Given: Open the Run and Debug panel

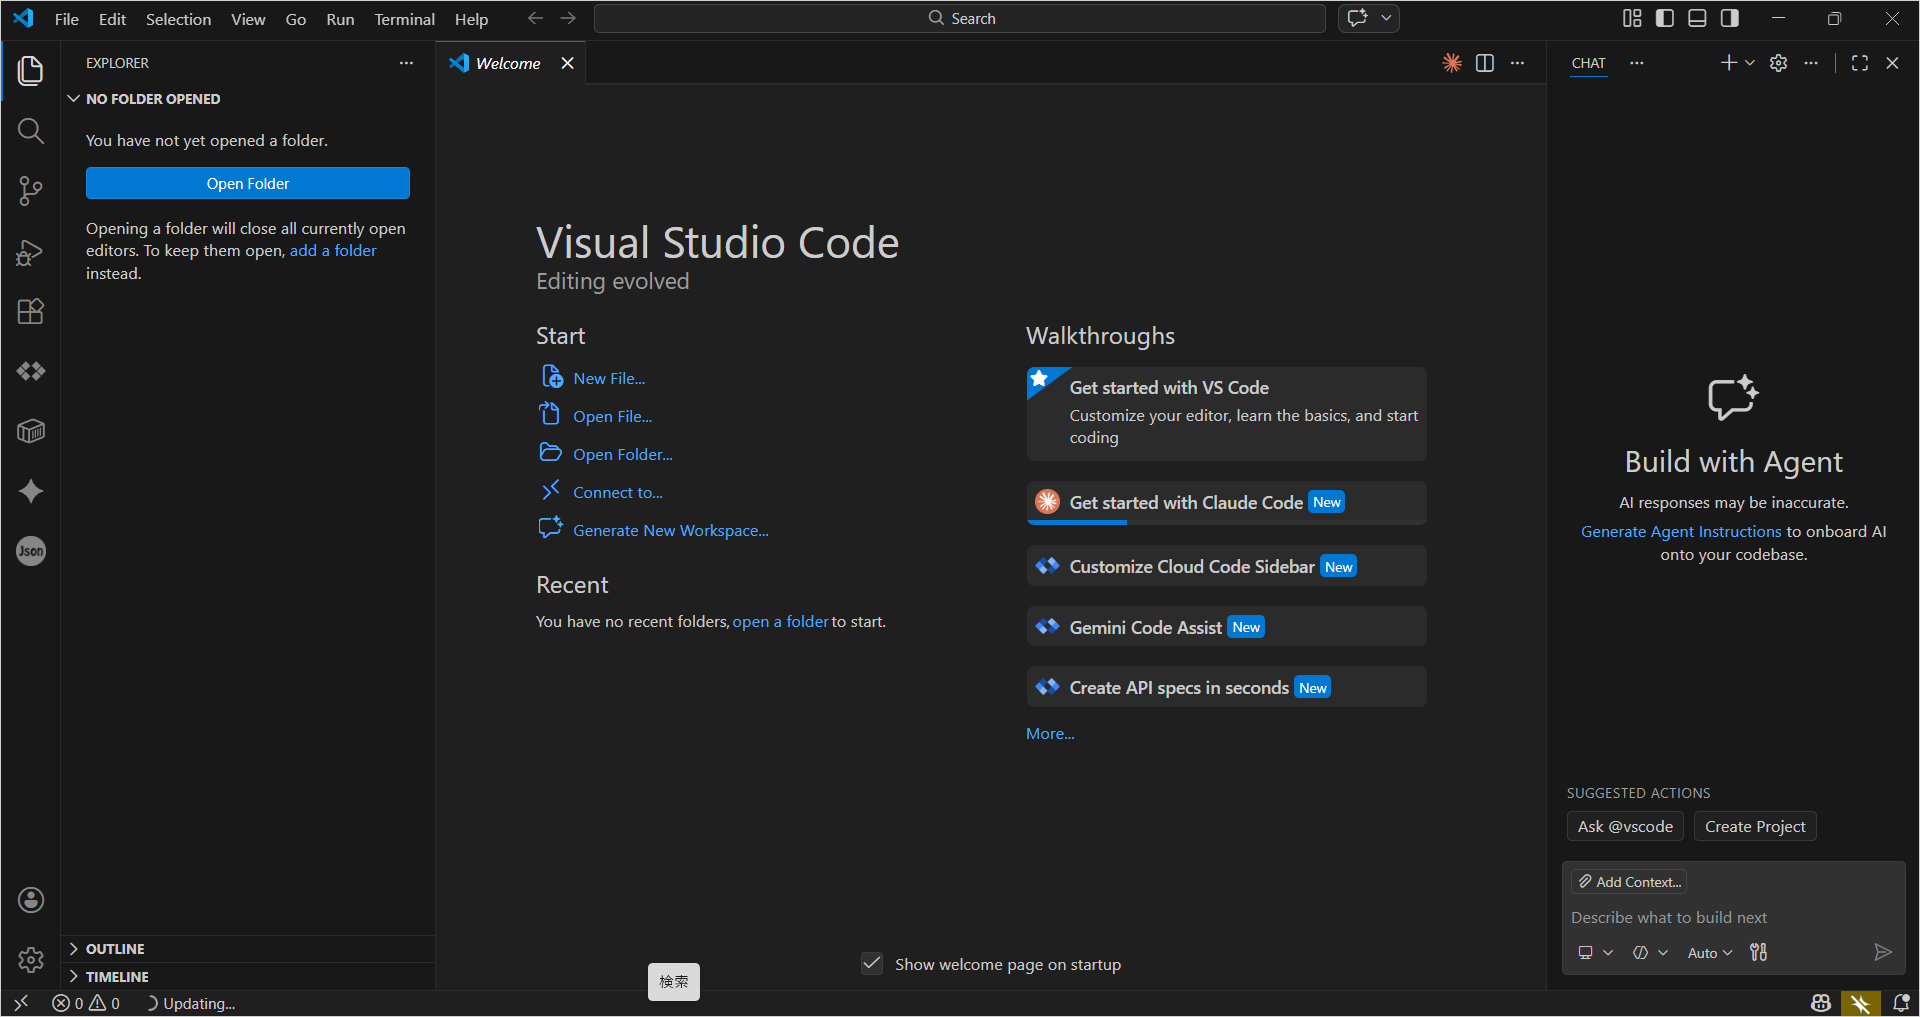Looking at the screenshot, I should coord(31,252).
